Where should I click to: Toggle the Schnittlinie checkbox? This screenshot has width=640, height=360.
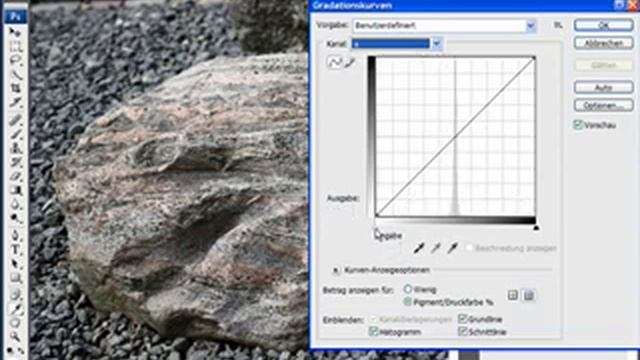point(462,331)
